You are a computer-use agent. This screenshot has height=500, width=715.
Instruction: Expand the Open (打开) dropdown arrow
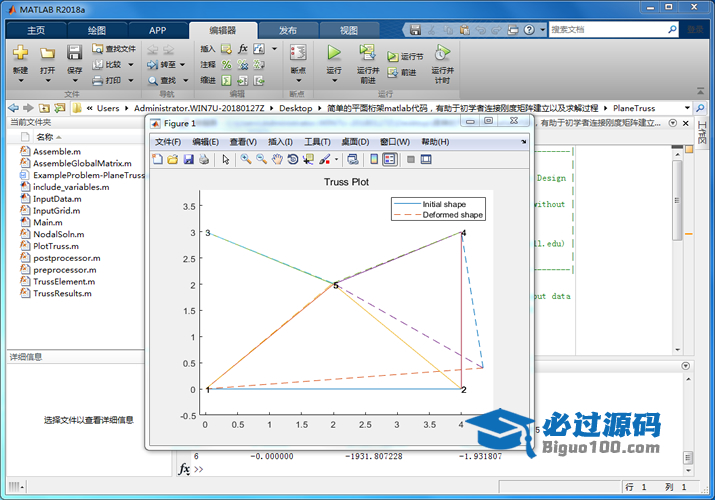point(48,81)
